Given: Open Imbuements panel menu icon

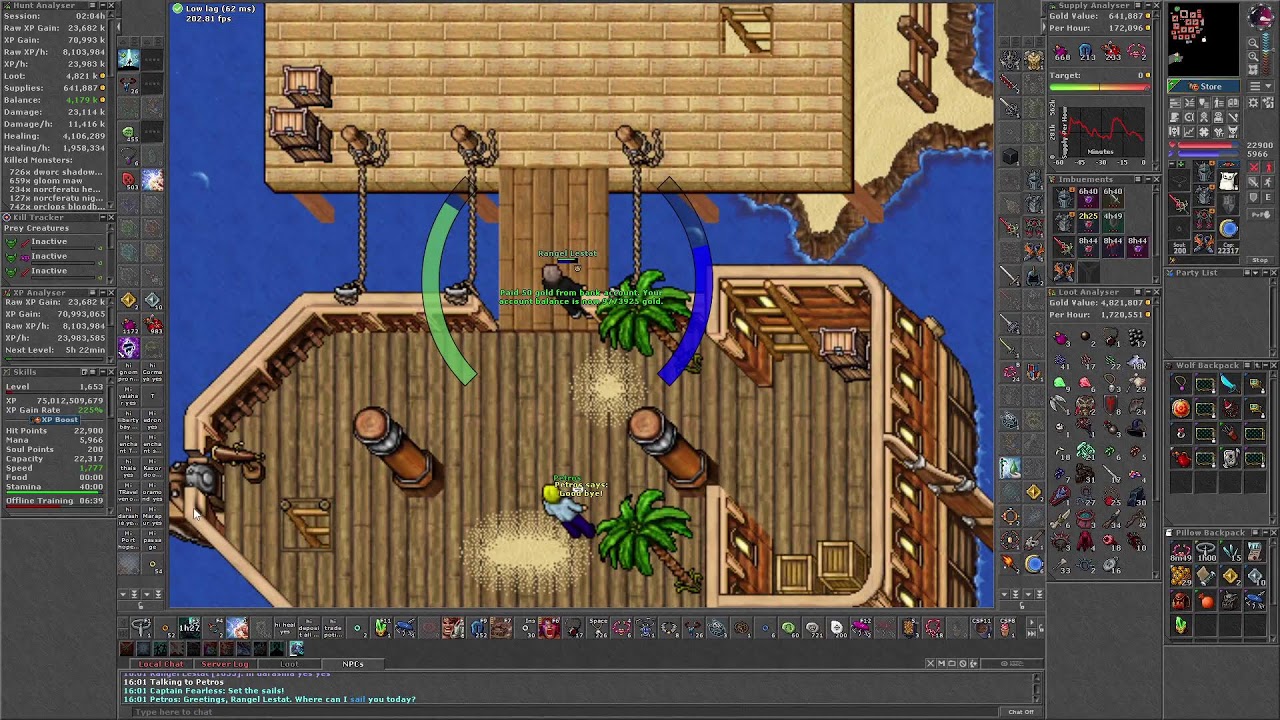Looking at the screenshot, I should click(x=1137, y=179).
